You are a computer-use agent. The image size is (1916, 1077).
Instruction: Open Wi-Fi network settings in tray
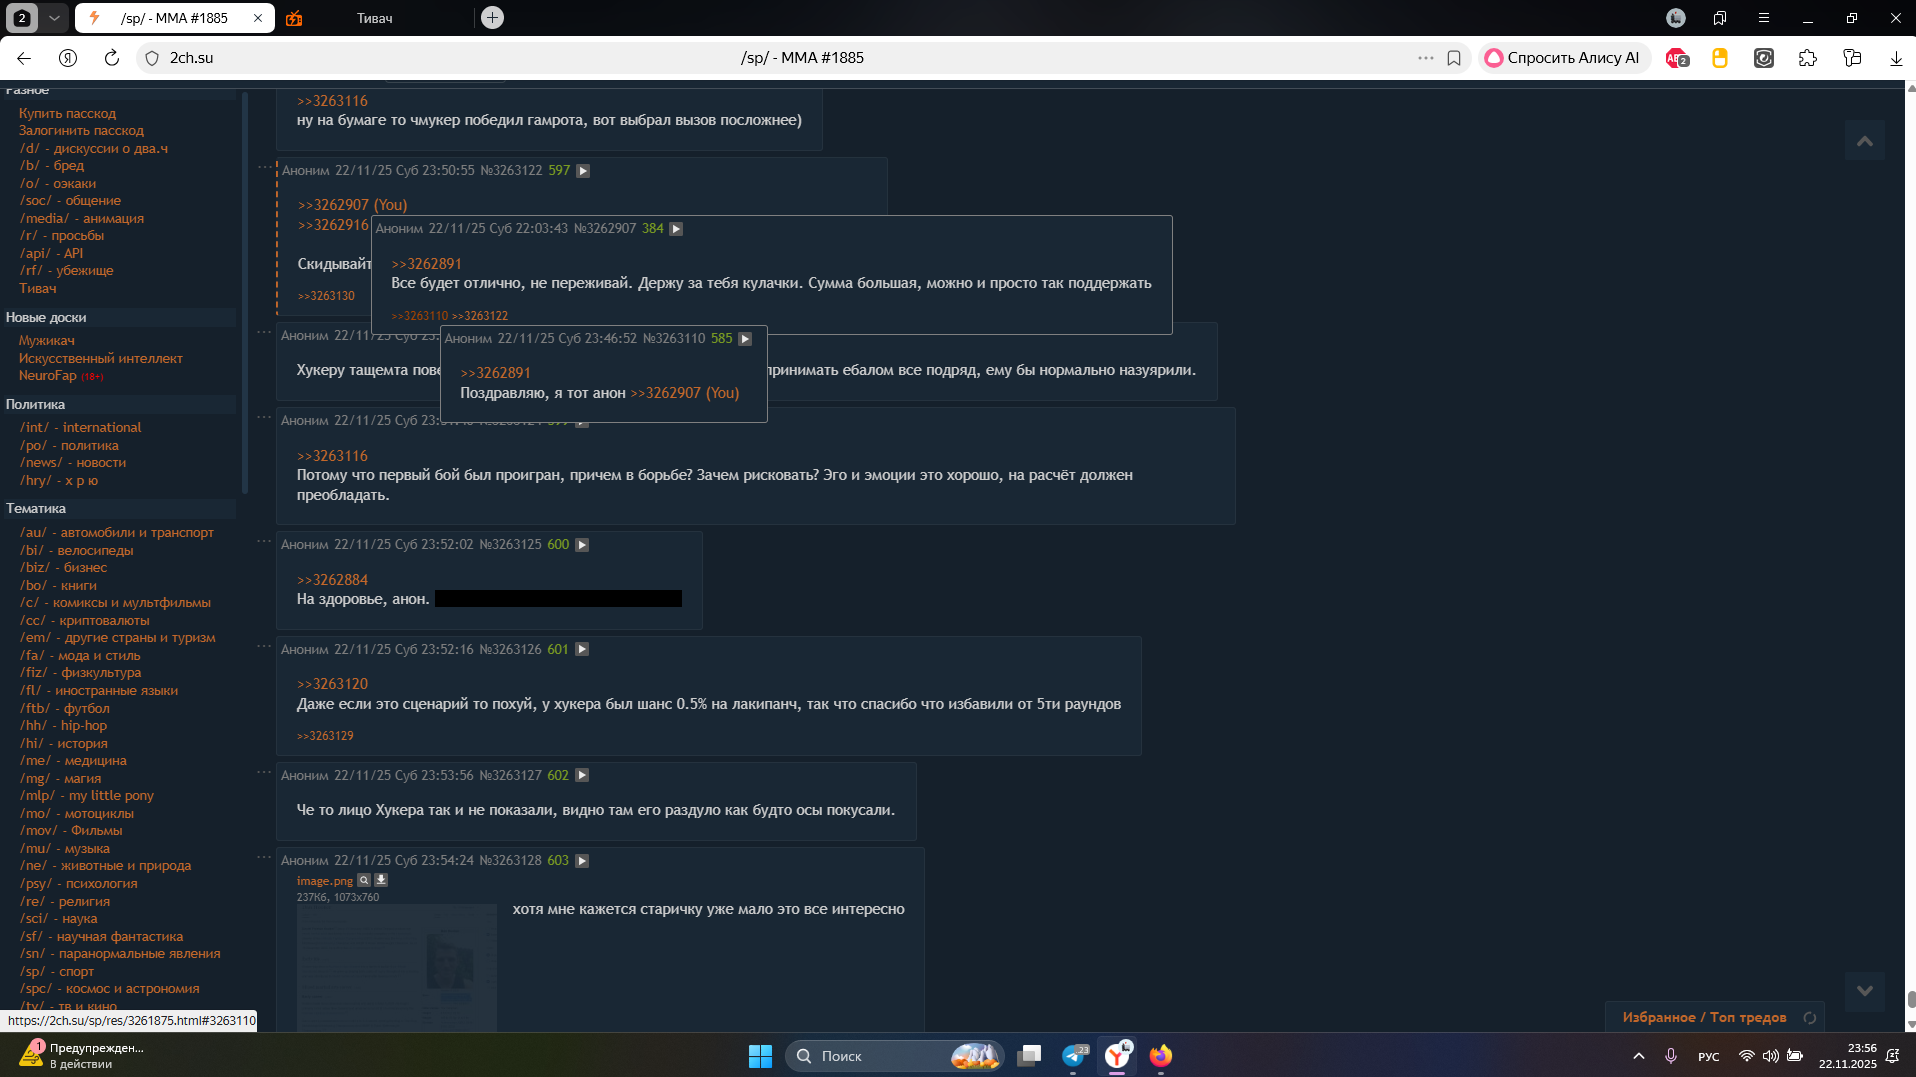[x=1746, y=1056]
